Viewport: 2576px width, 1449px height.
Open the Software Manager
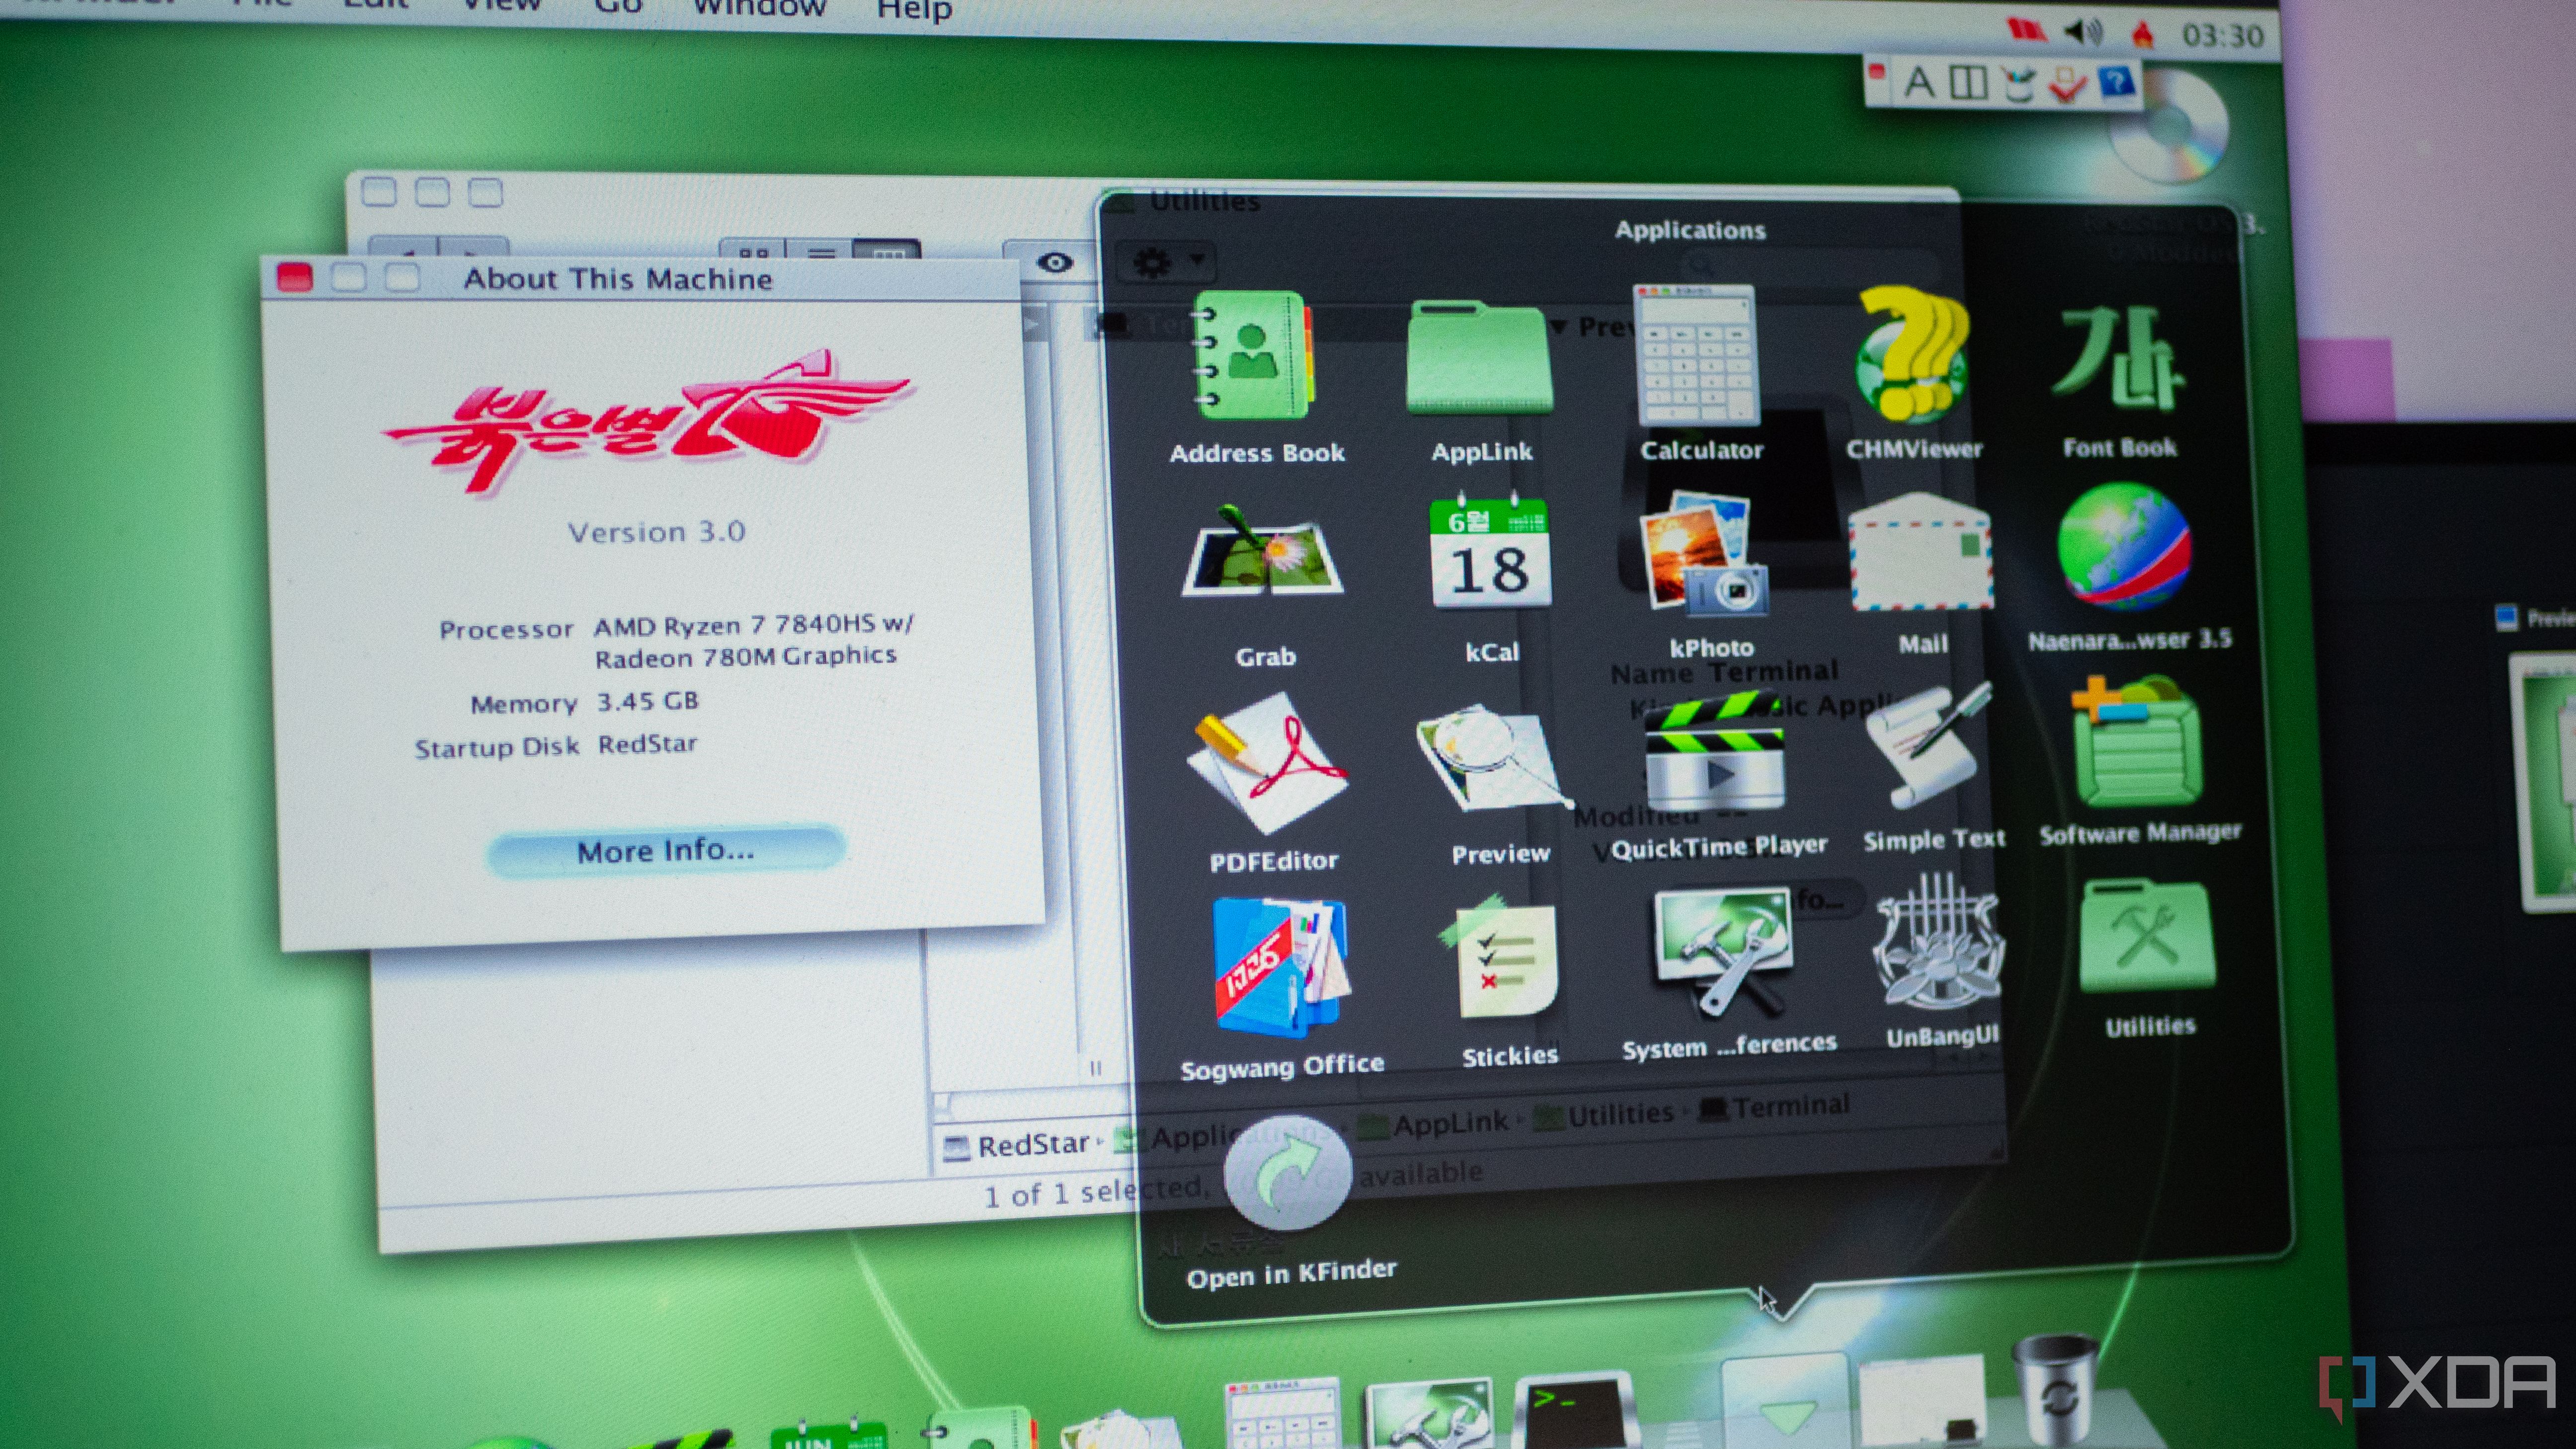(x=2137, y=745)
